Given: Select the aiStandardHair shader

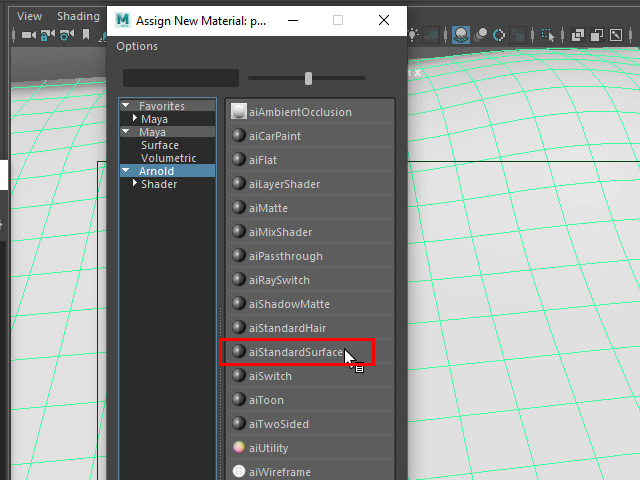Looking at the screenshot, I should click(288, 328).
